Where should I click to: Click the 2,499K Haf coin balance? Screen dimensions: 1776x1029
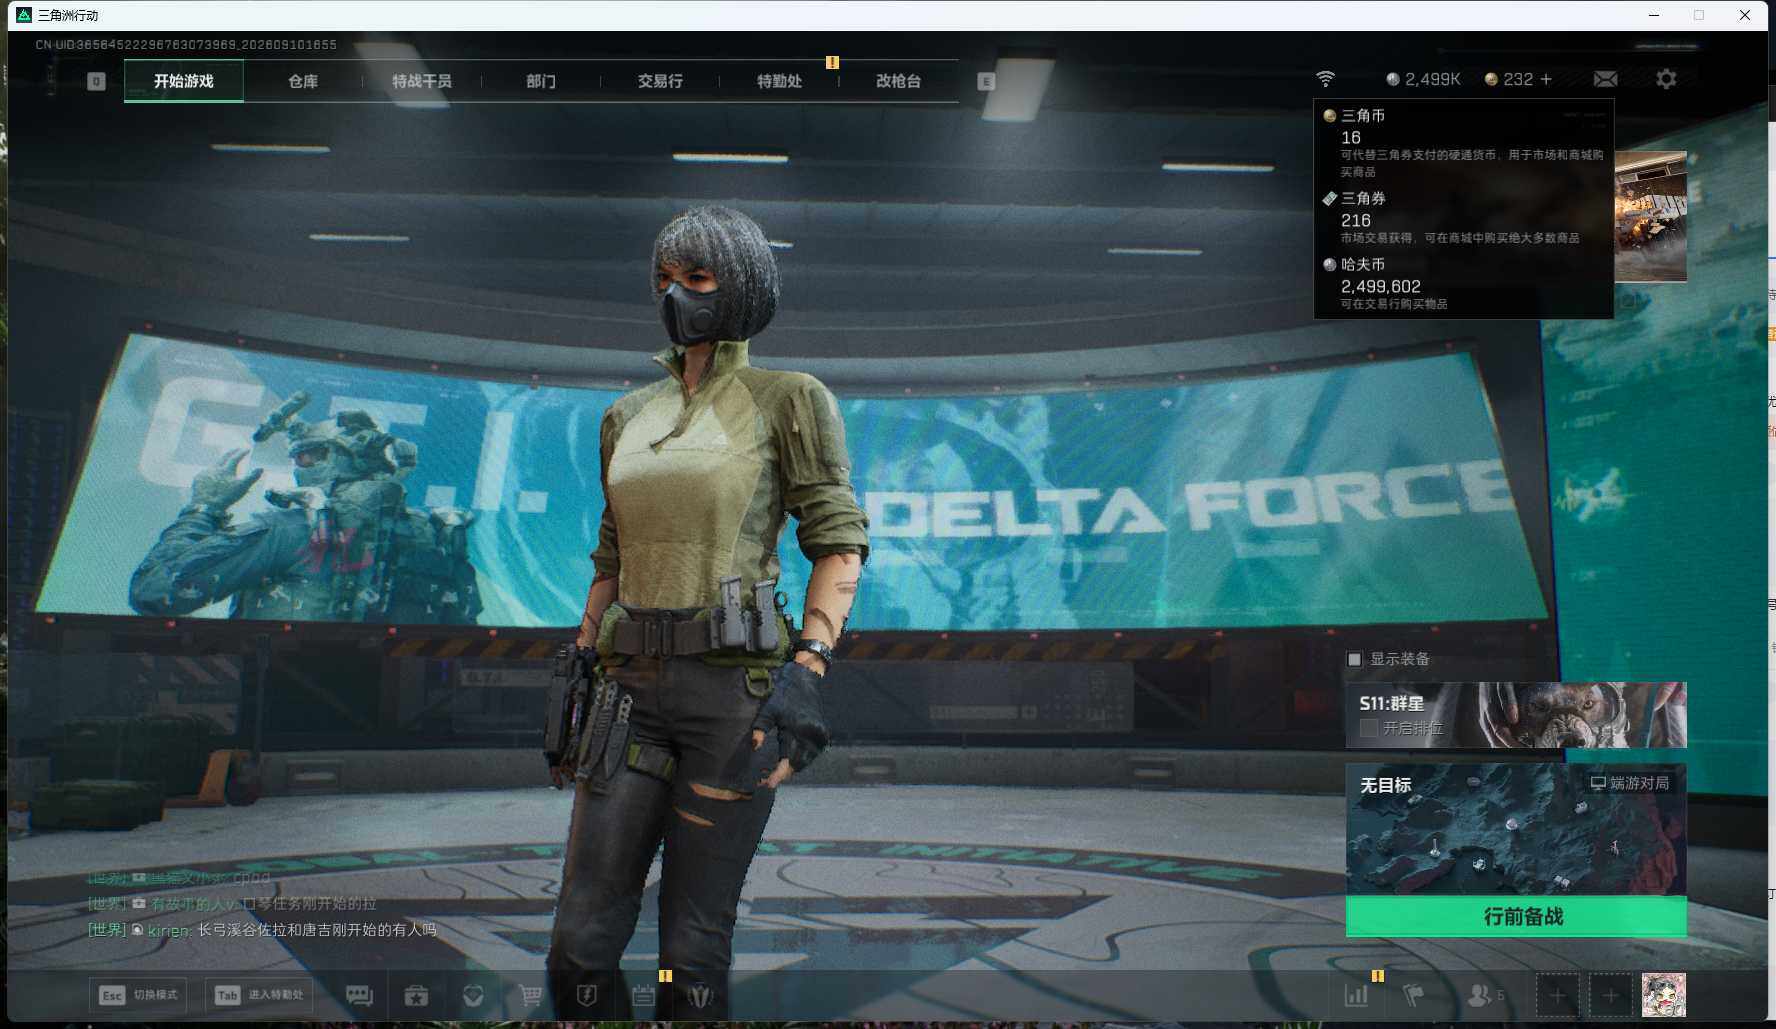(1423, 79)
